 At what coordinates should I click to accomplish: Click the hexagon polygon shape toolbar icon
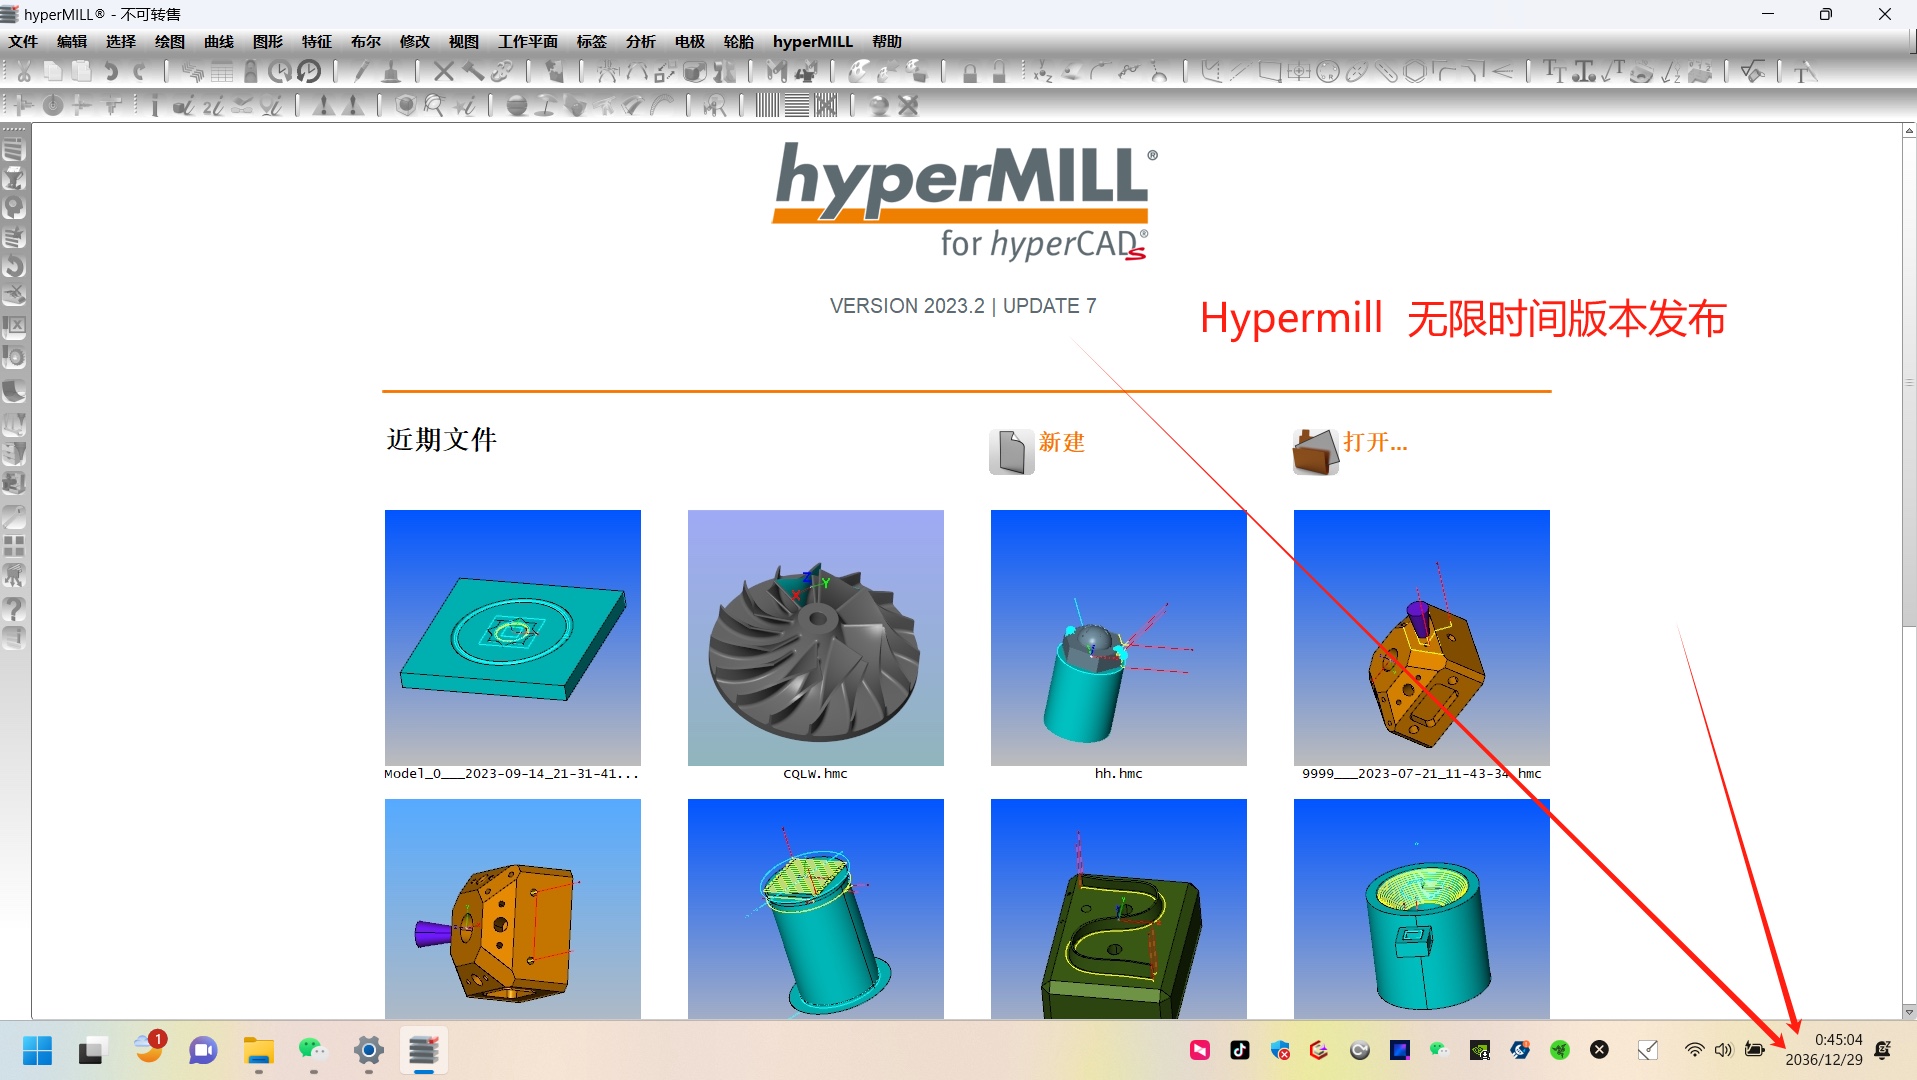(1414, 72)
